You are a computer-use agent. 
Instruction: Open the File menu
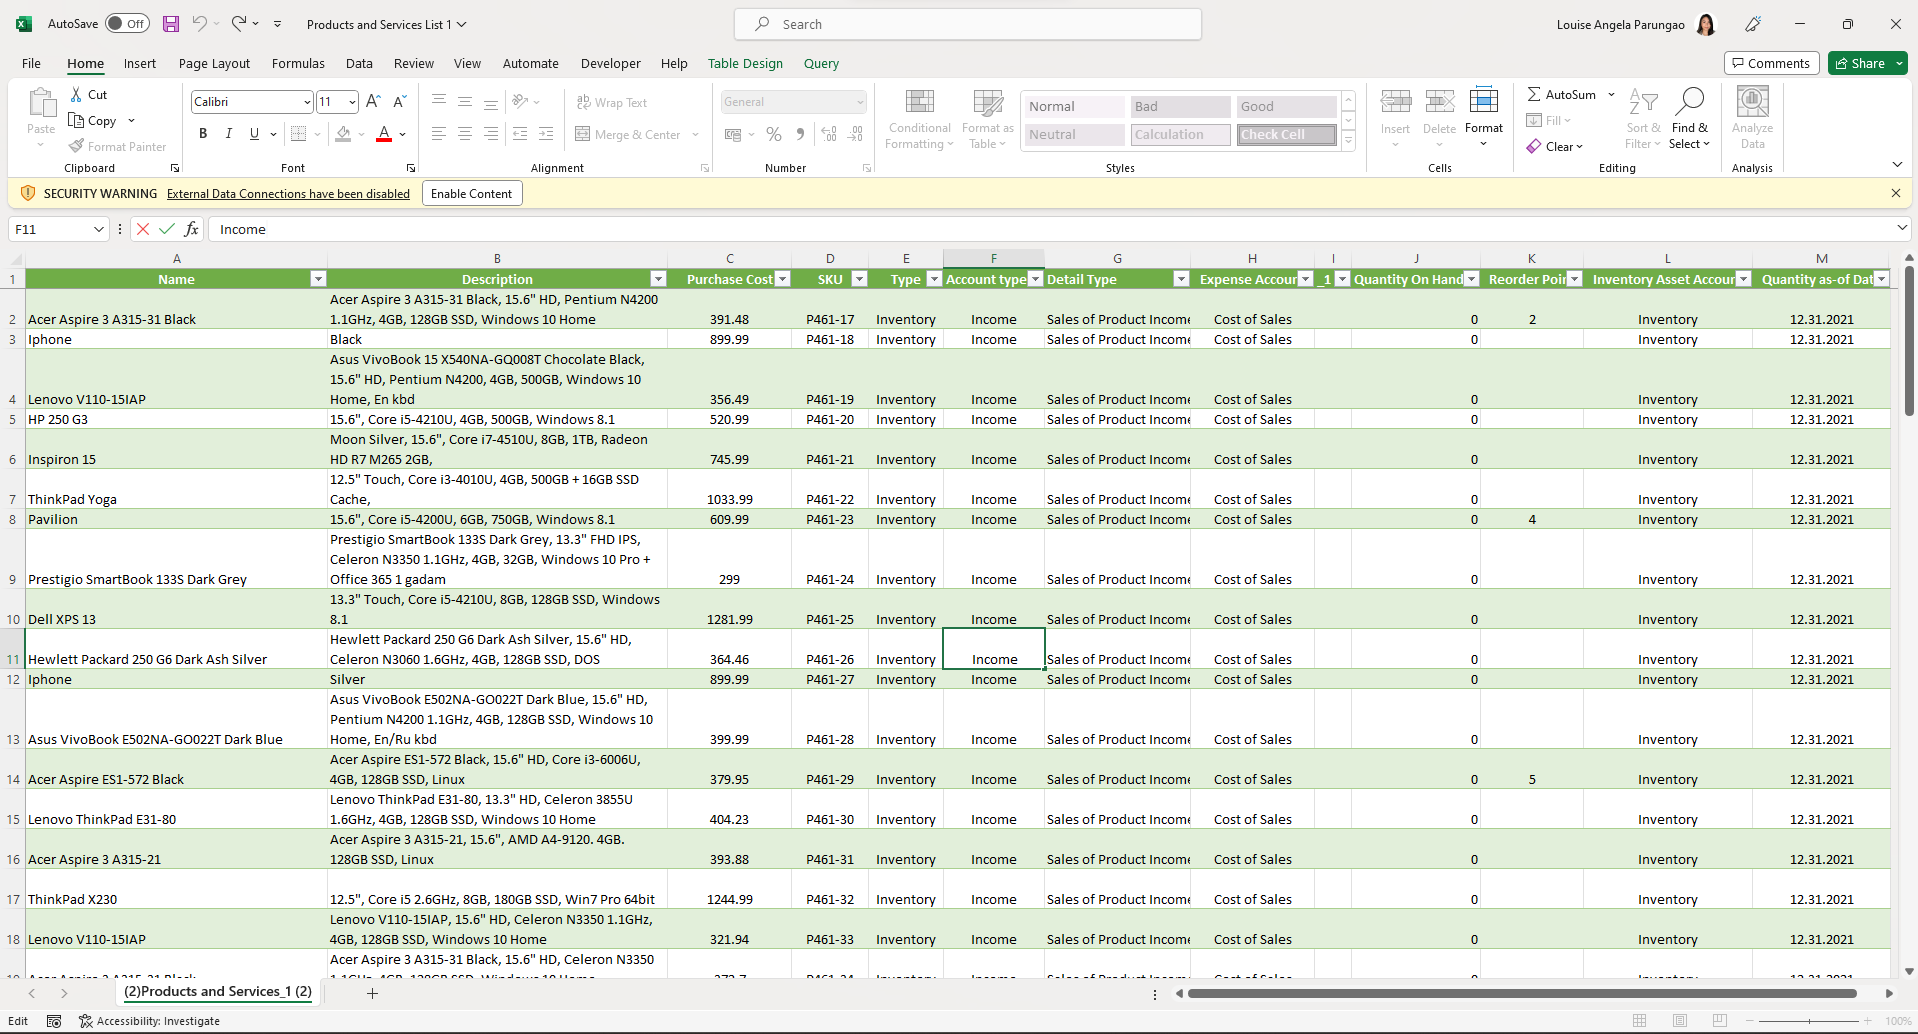(x=31, y=63)
